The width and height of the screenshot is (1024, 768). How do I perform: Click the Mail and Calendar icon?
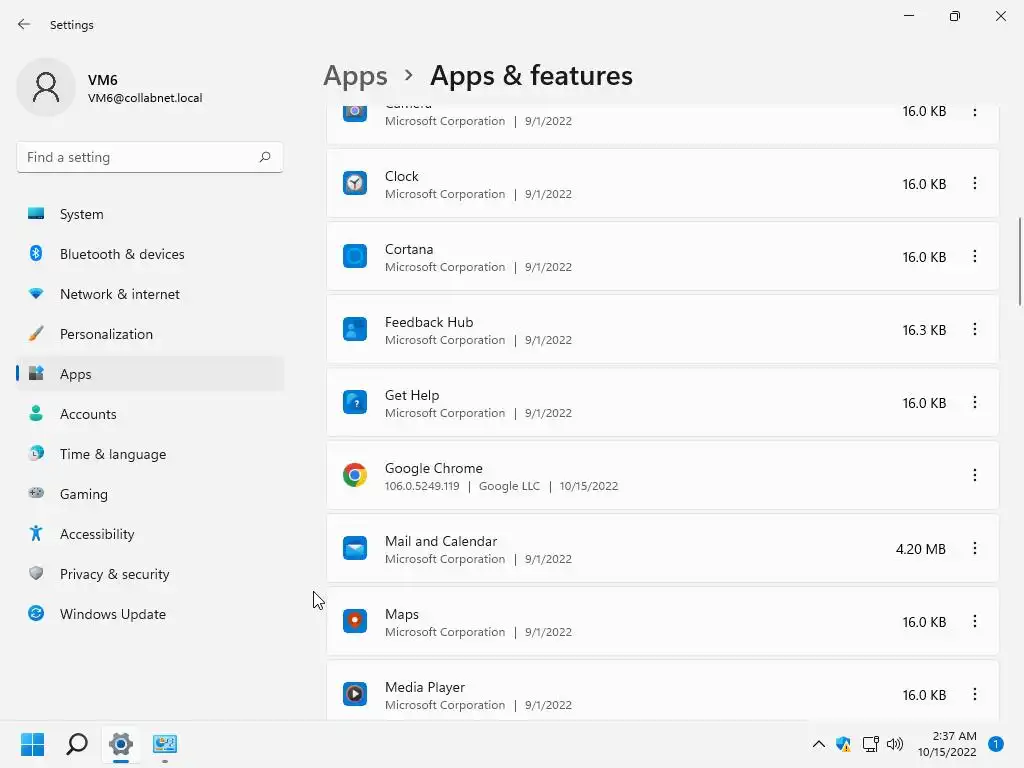[355, 549]
